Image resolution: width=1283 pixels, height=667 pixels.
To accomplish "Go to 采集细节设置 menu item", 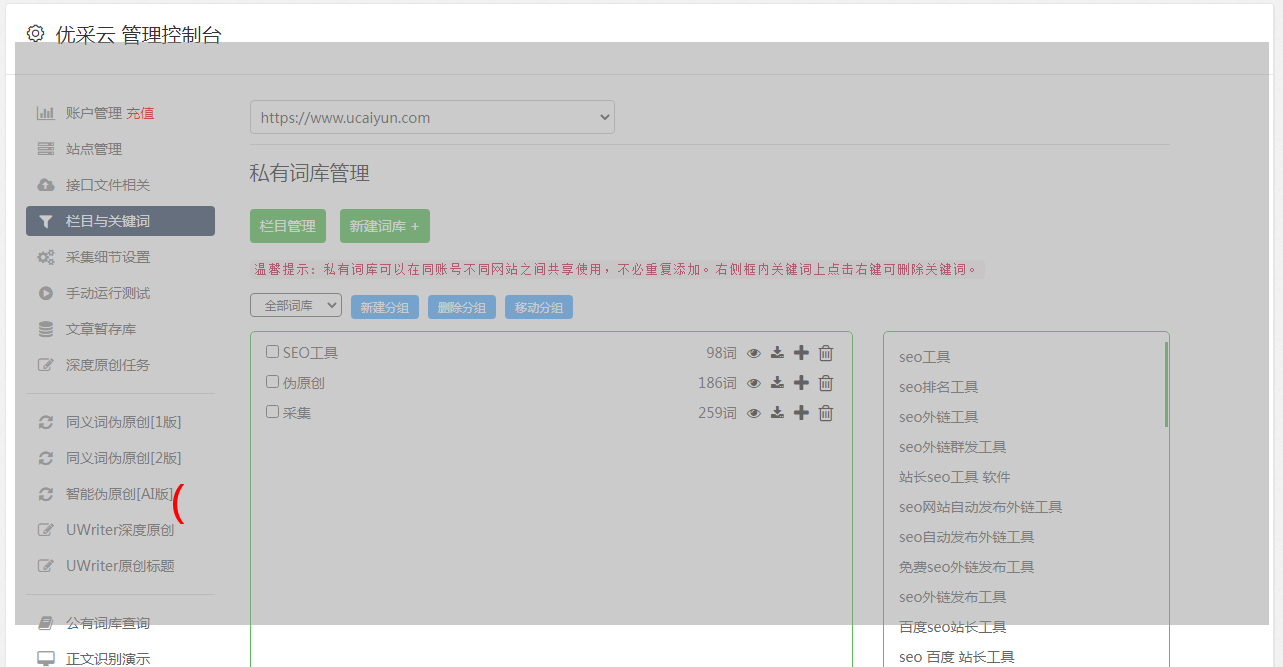I will pos(108,257).
